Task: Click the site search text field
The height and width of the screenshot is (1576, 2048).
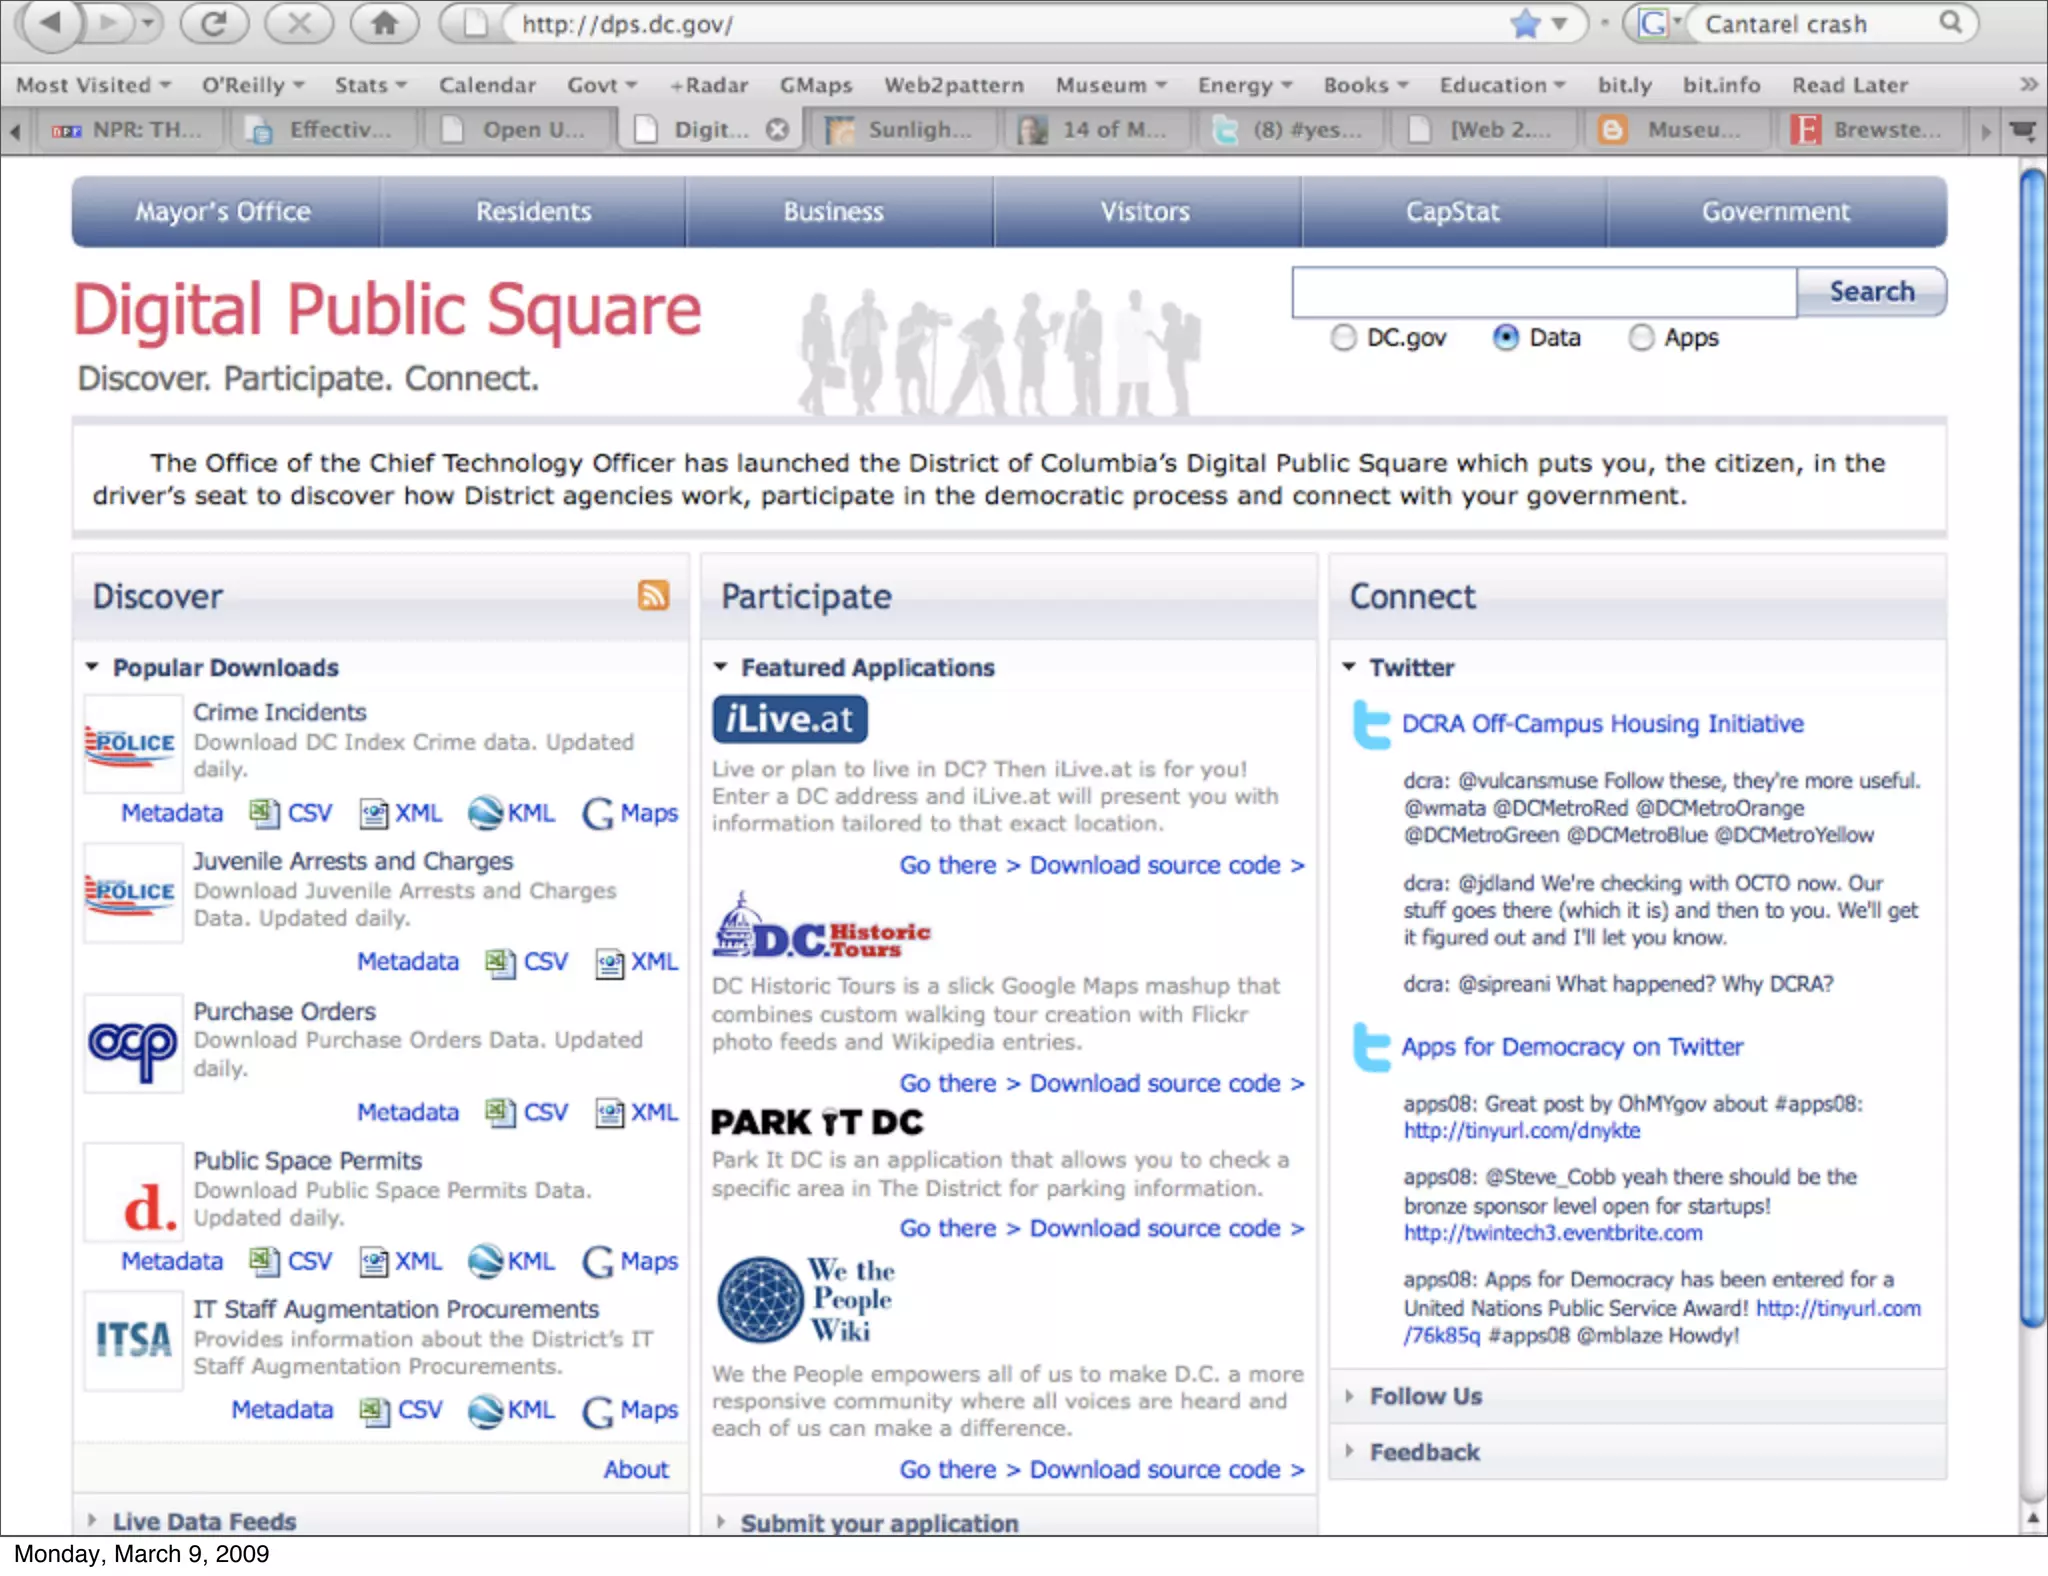Action: coord(1544,292)
